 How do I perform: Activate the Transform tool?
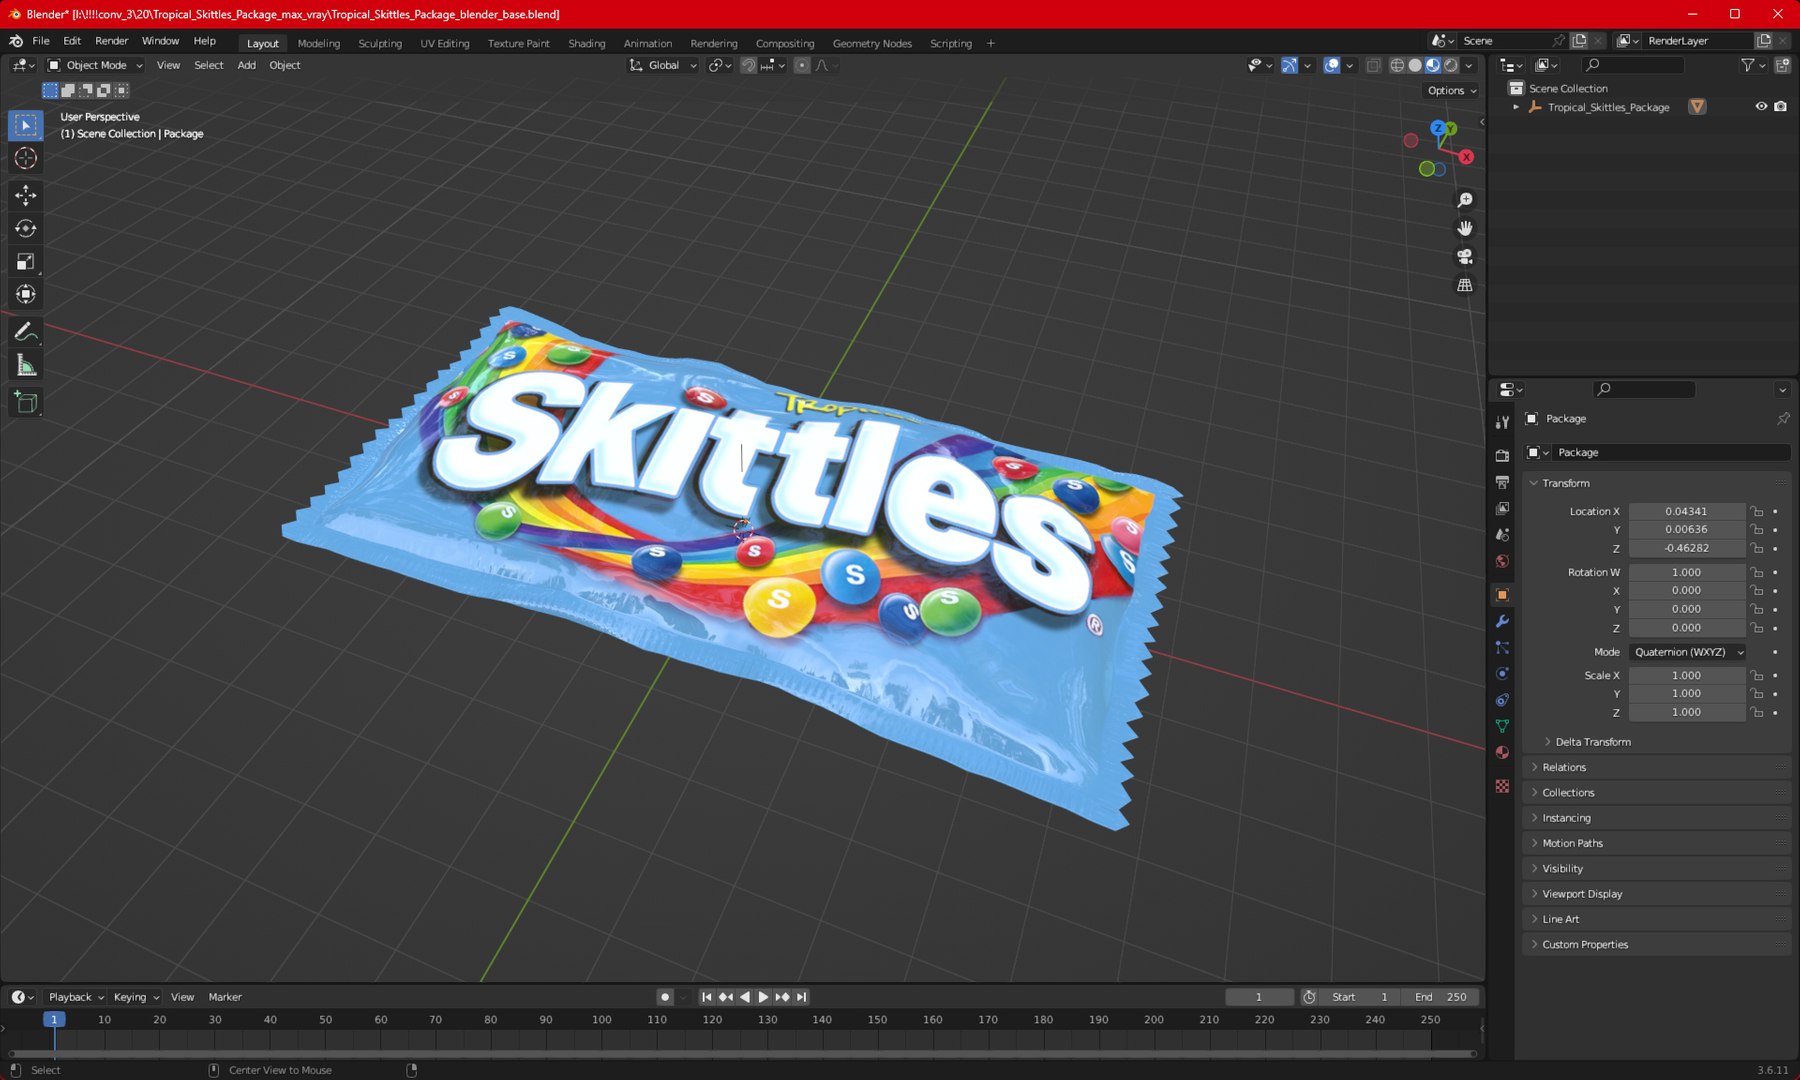pos(26,294)
